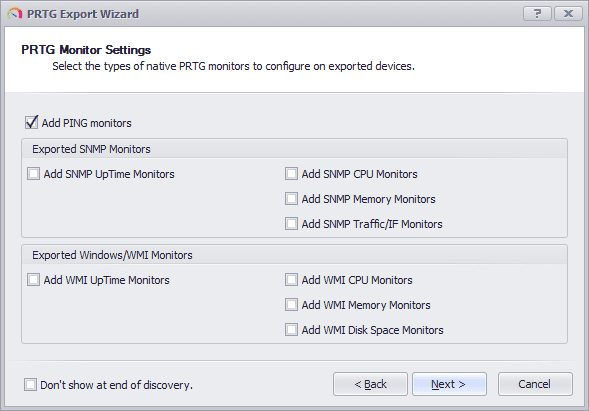Toggle Don't show at end of discovery

[x=30, y=385]
